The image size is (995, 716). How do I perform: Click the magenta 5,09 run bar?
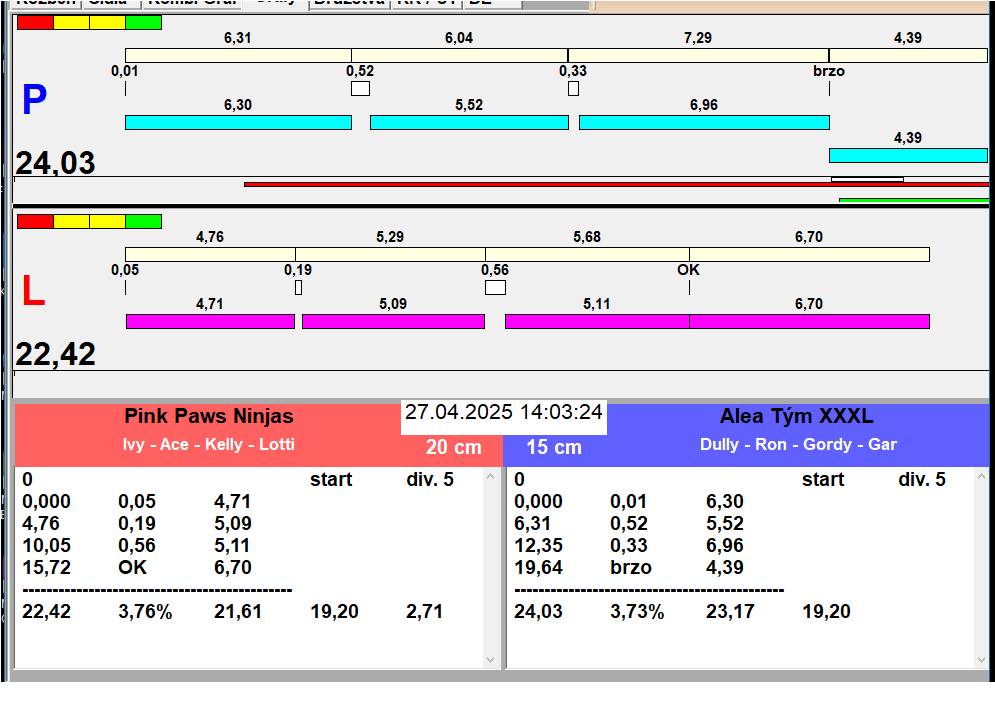[393, 321]
